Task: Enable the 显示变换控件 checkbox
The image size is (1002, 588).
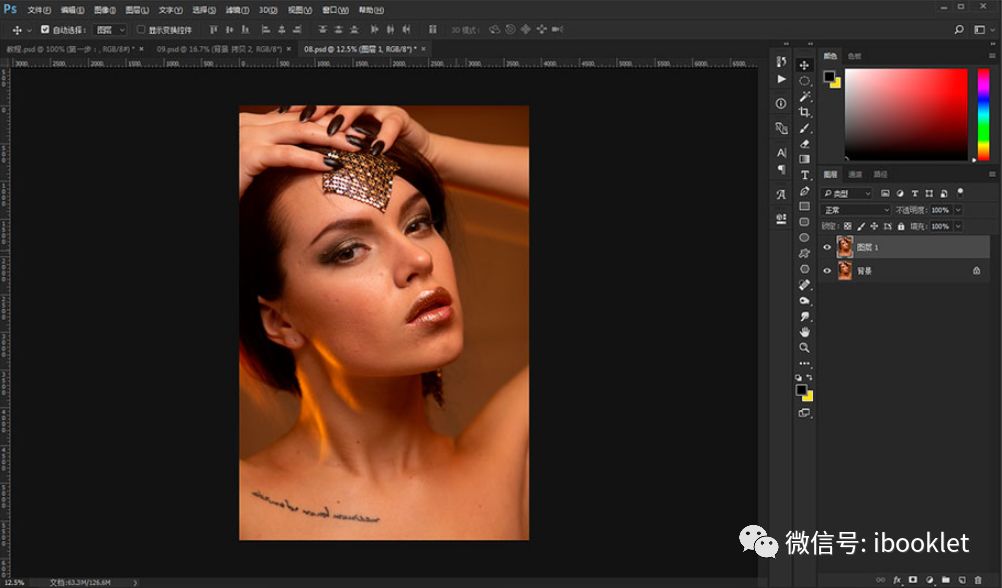Action: point(140,30)
